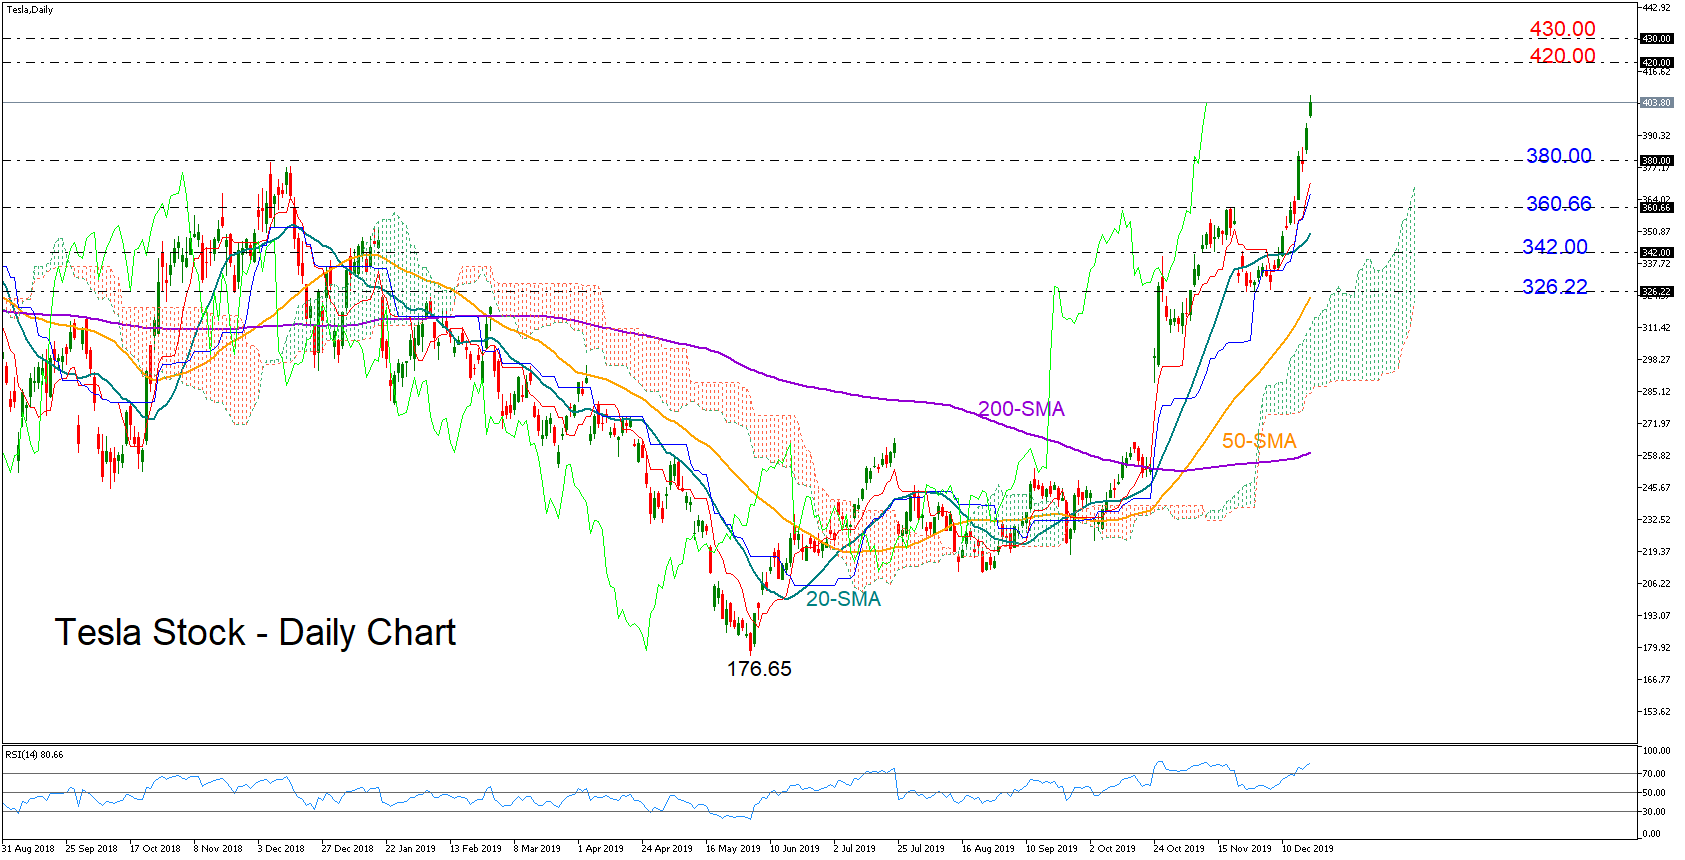This screenshot has height=860, width=1685.
Task: Click the "193.07" price axis value
Action: point(1656,616)
